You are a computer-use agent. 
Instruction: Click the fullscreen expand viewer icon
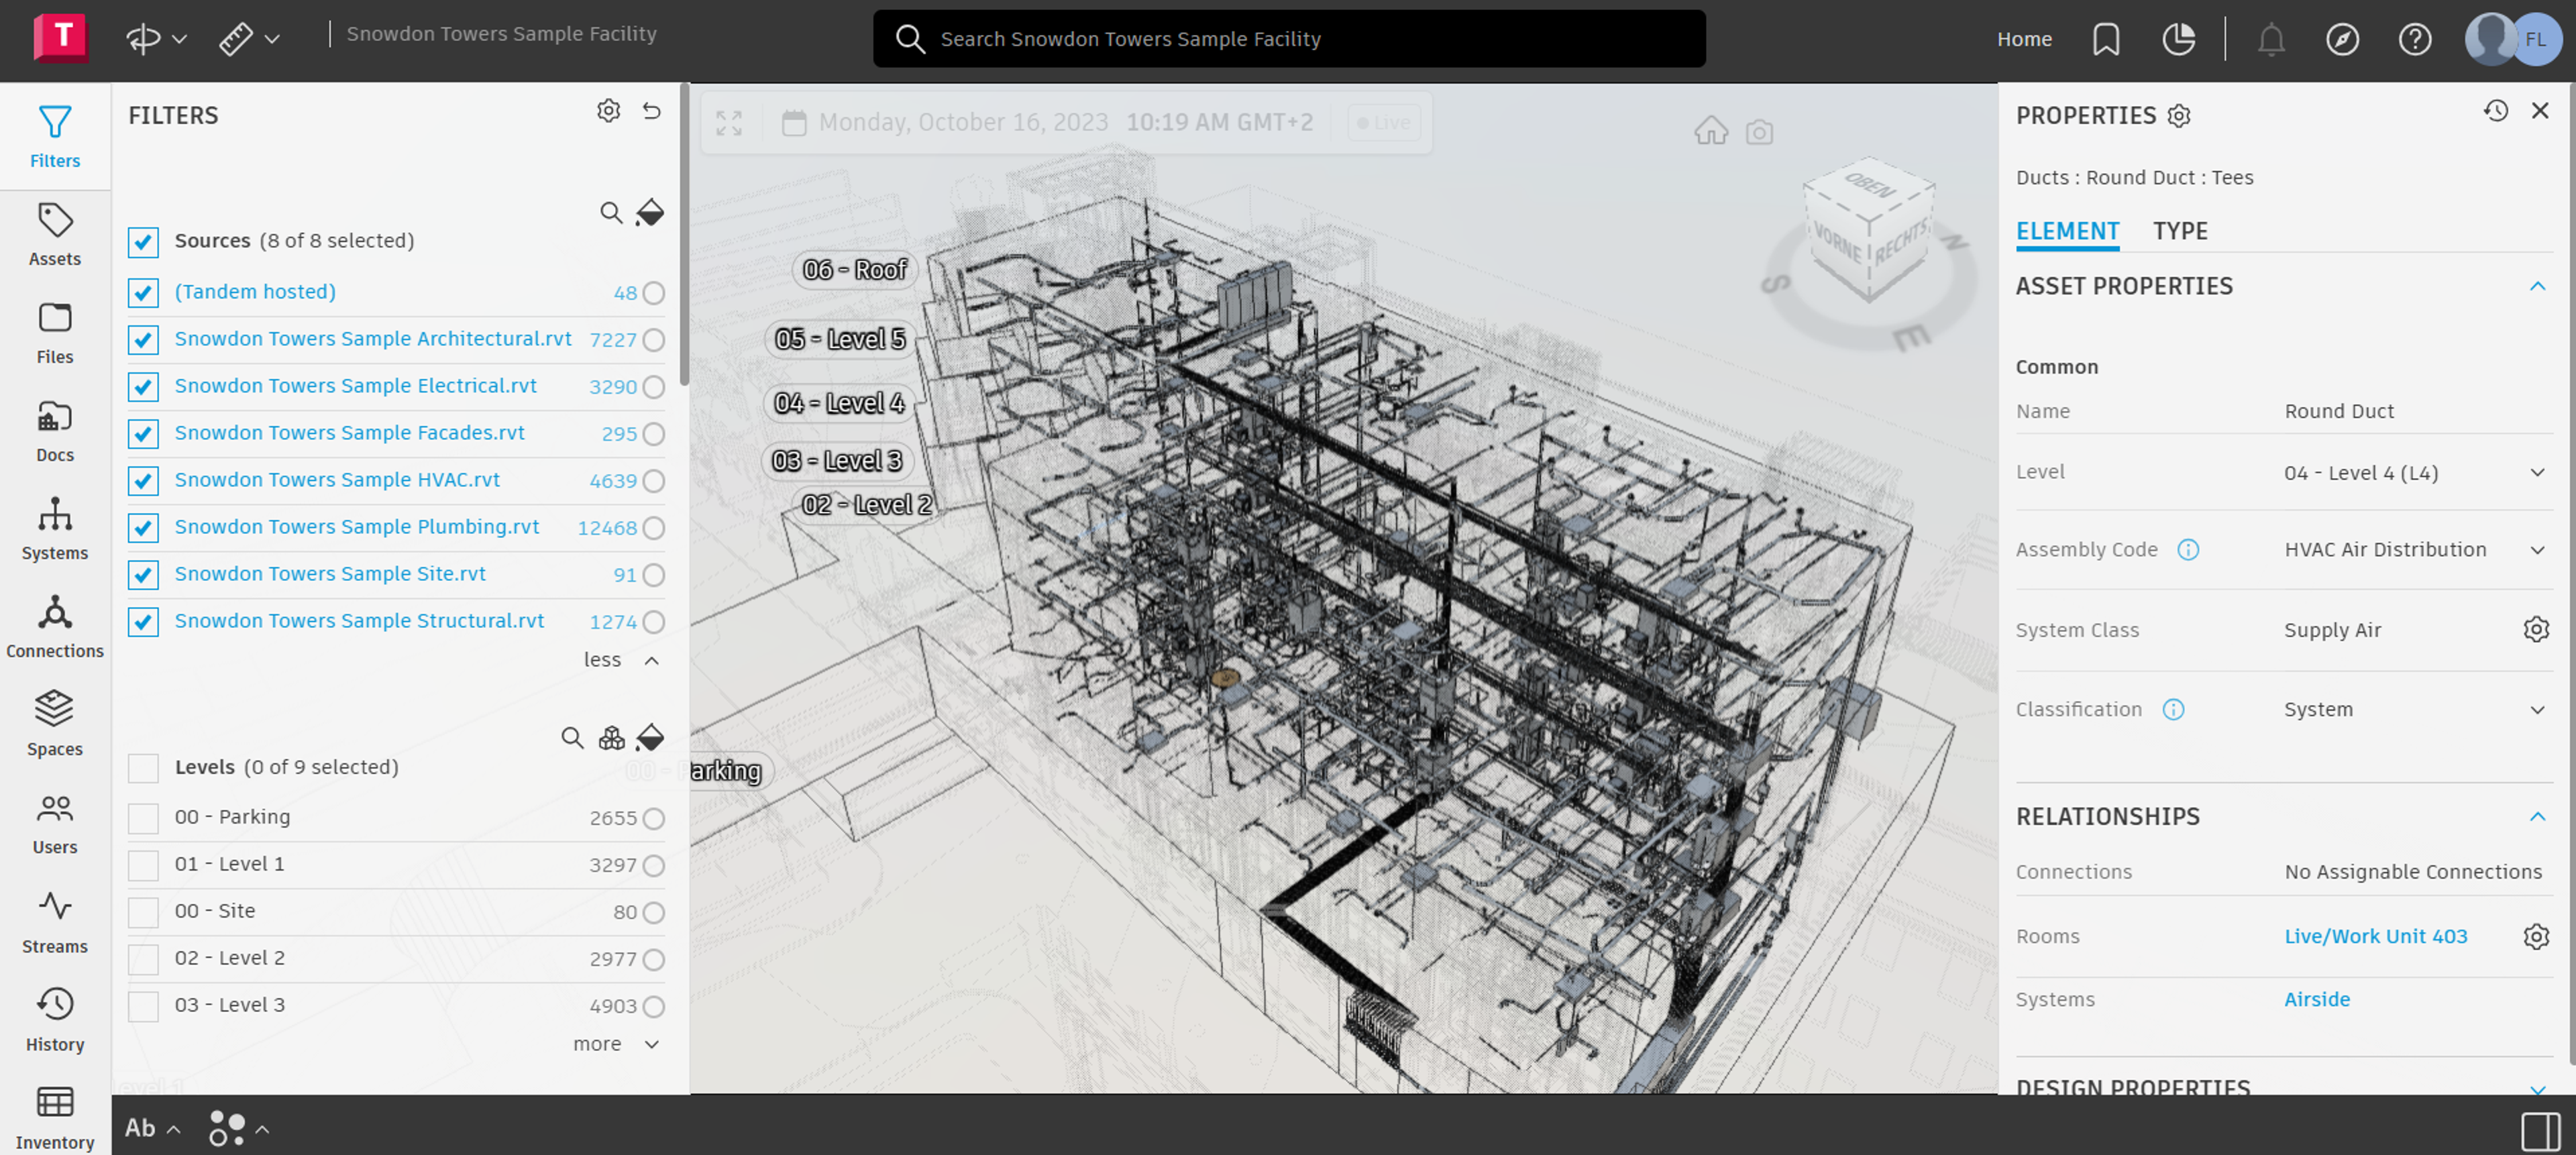point(729,123)
